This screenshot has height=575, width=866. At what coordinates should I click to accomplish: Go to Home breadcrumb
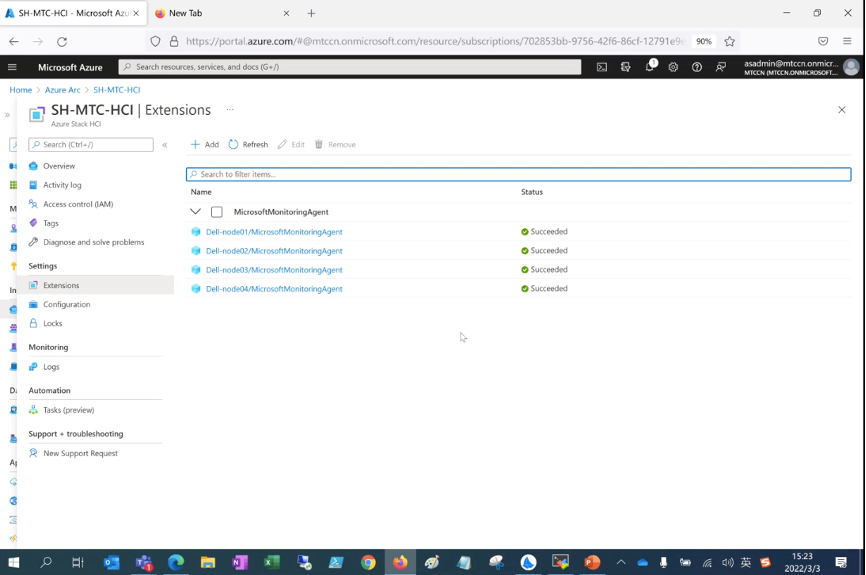(20, 89)
